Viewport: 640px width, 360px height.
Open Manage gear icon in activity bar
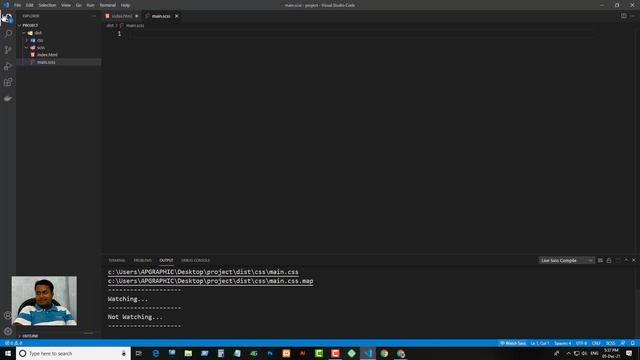8,331
